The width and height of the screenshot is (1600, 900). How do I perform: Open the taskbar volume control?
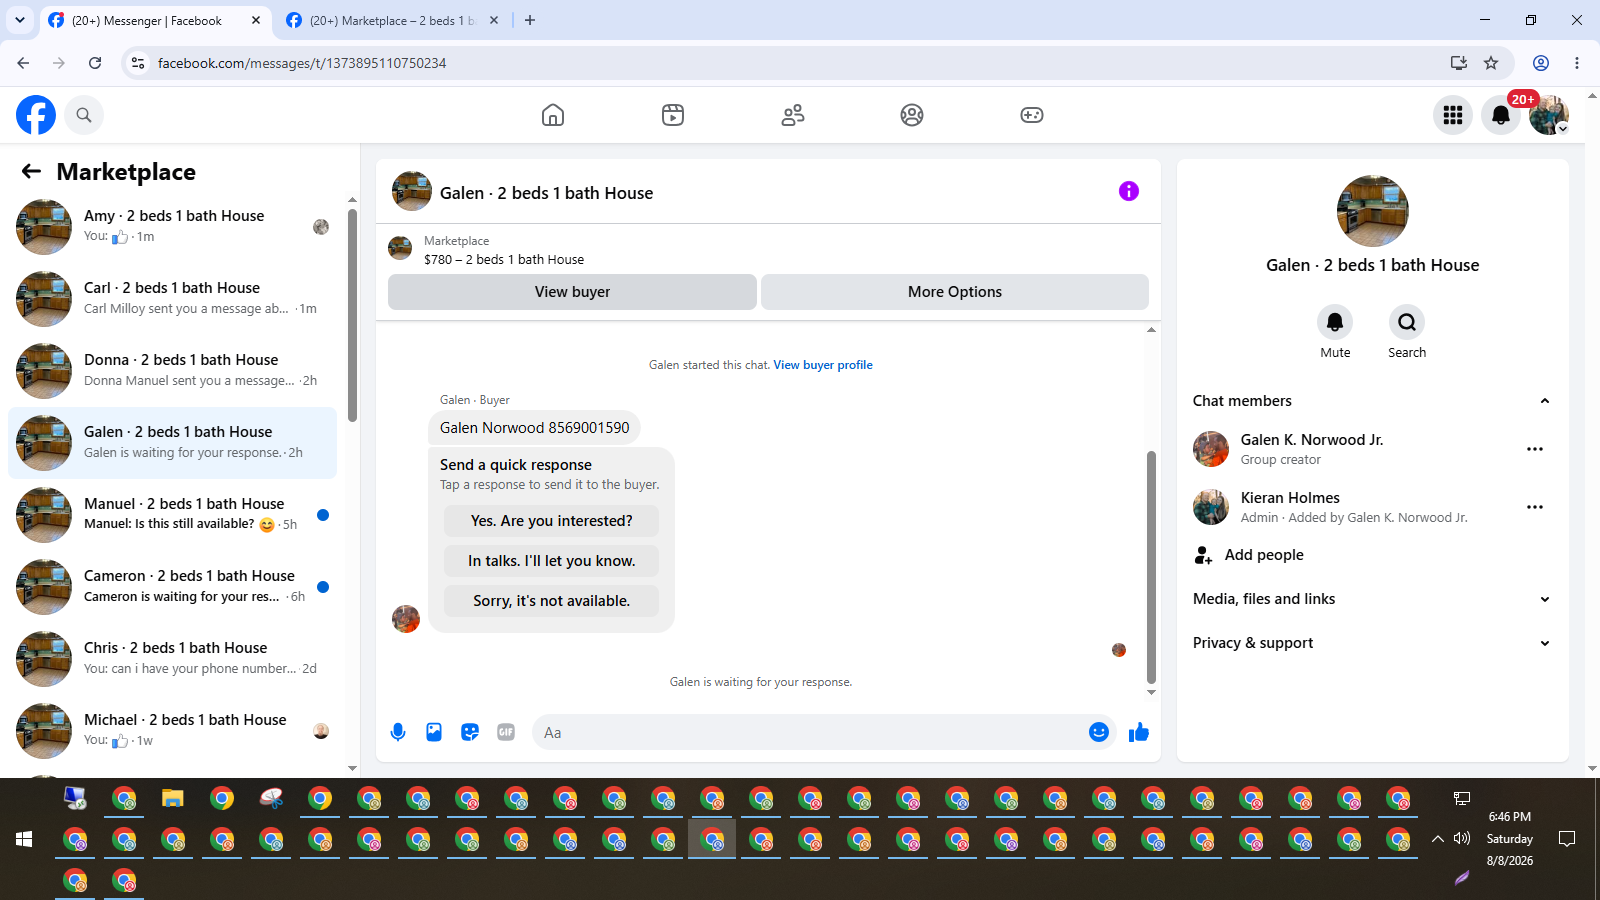1462,839
